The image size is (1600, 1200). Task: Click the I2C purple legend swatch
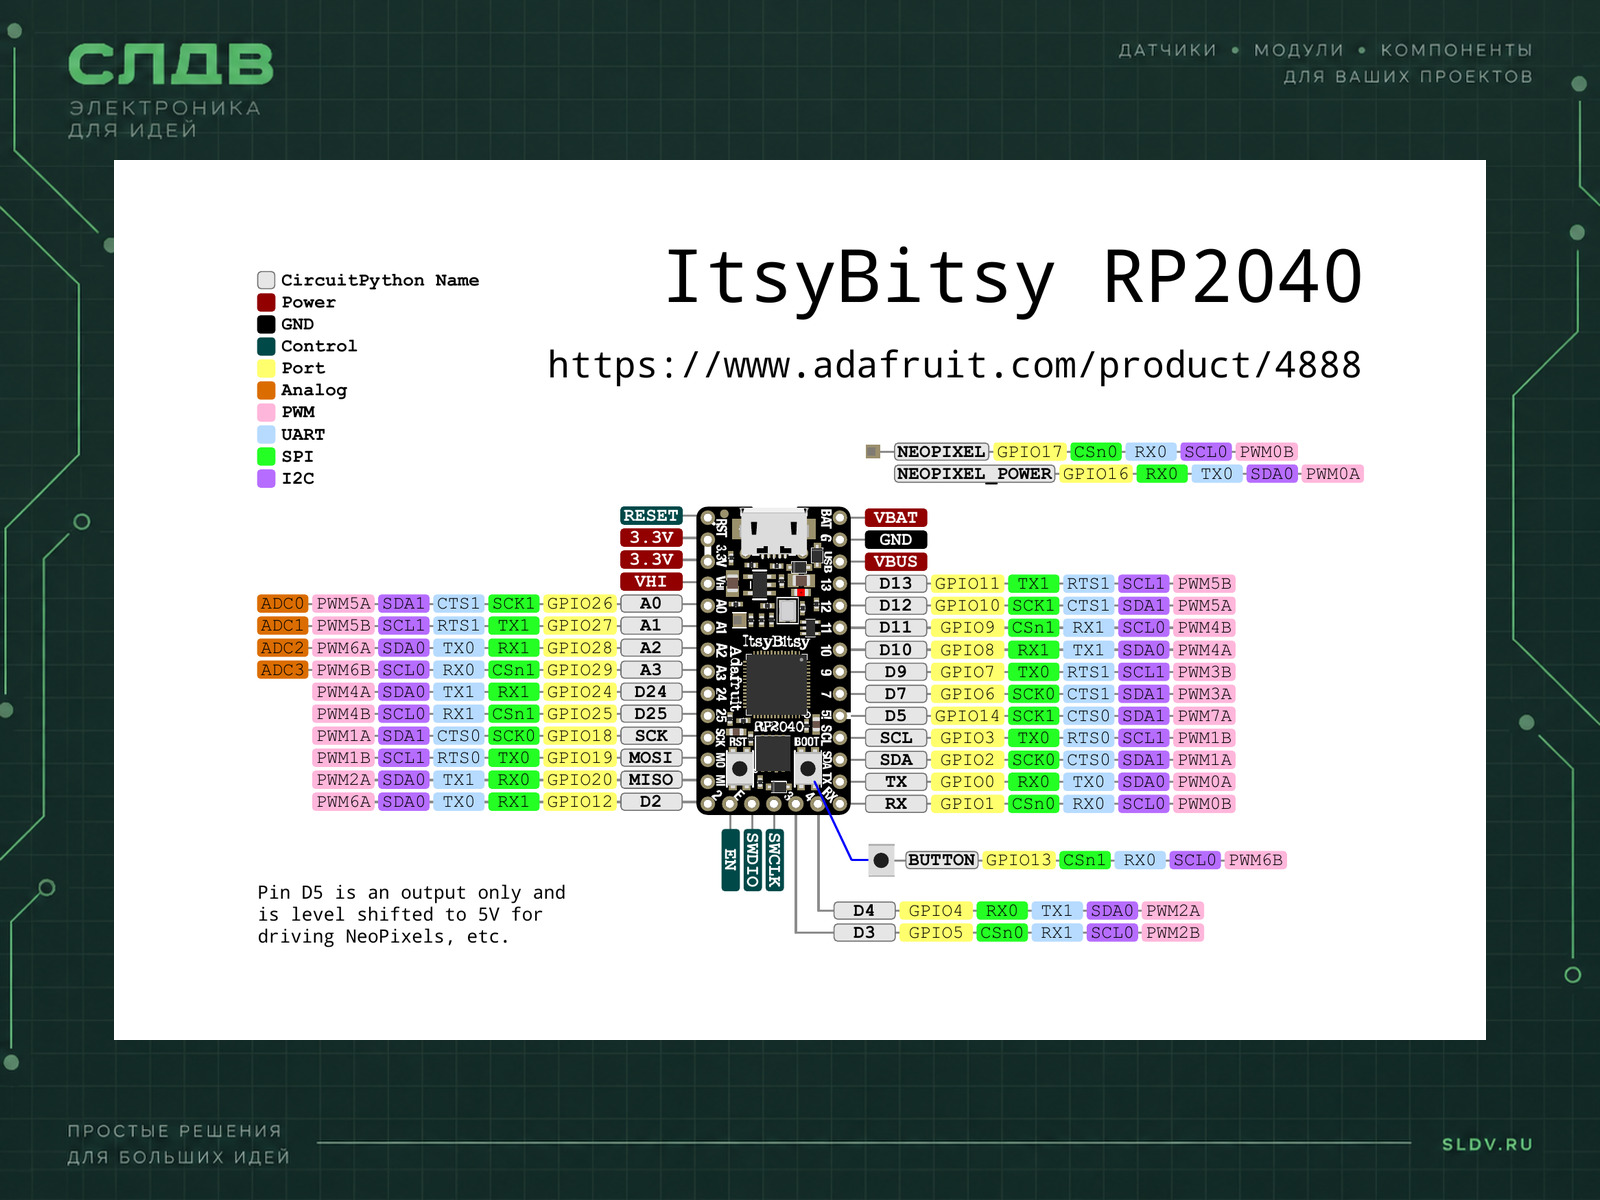[x=266, y=478]
